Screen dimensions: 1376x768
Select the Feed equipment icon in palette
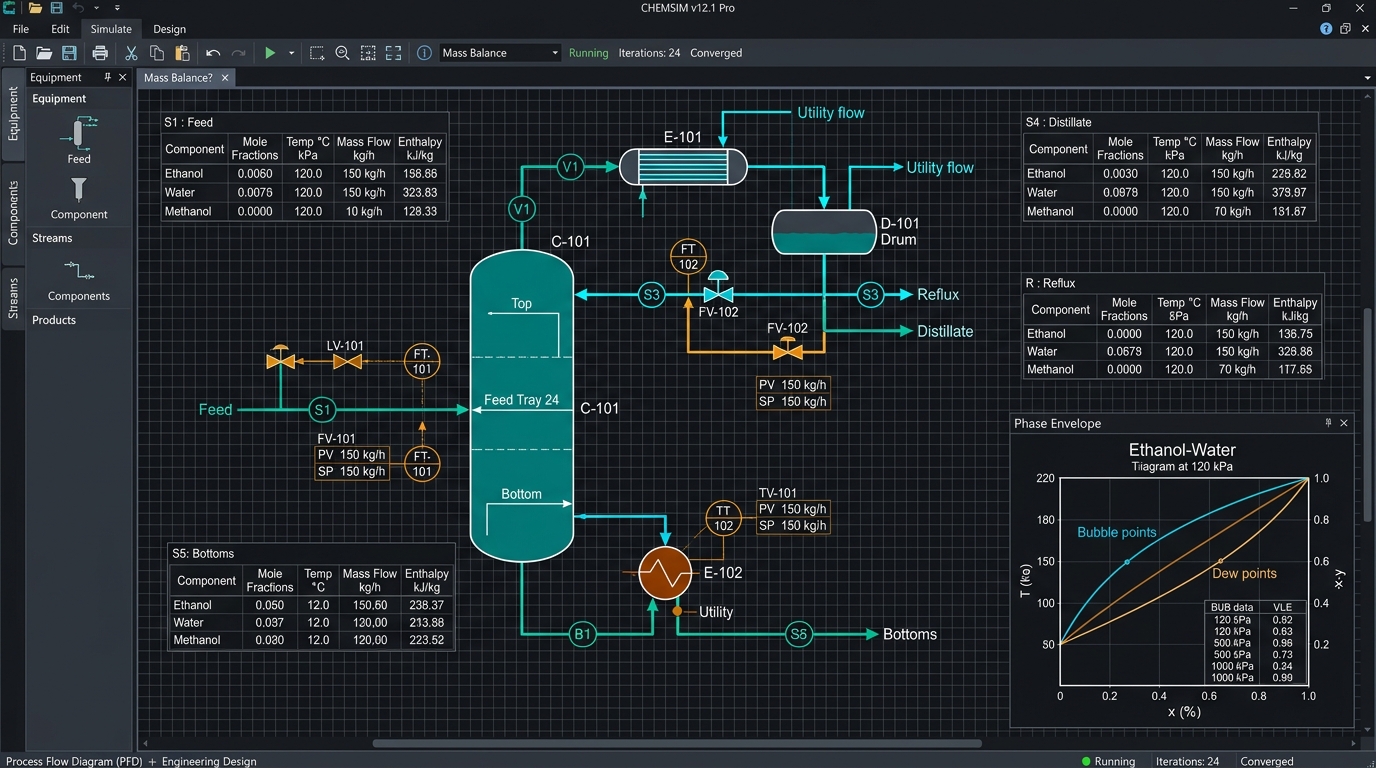79,133
